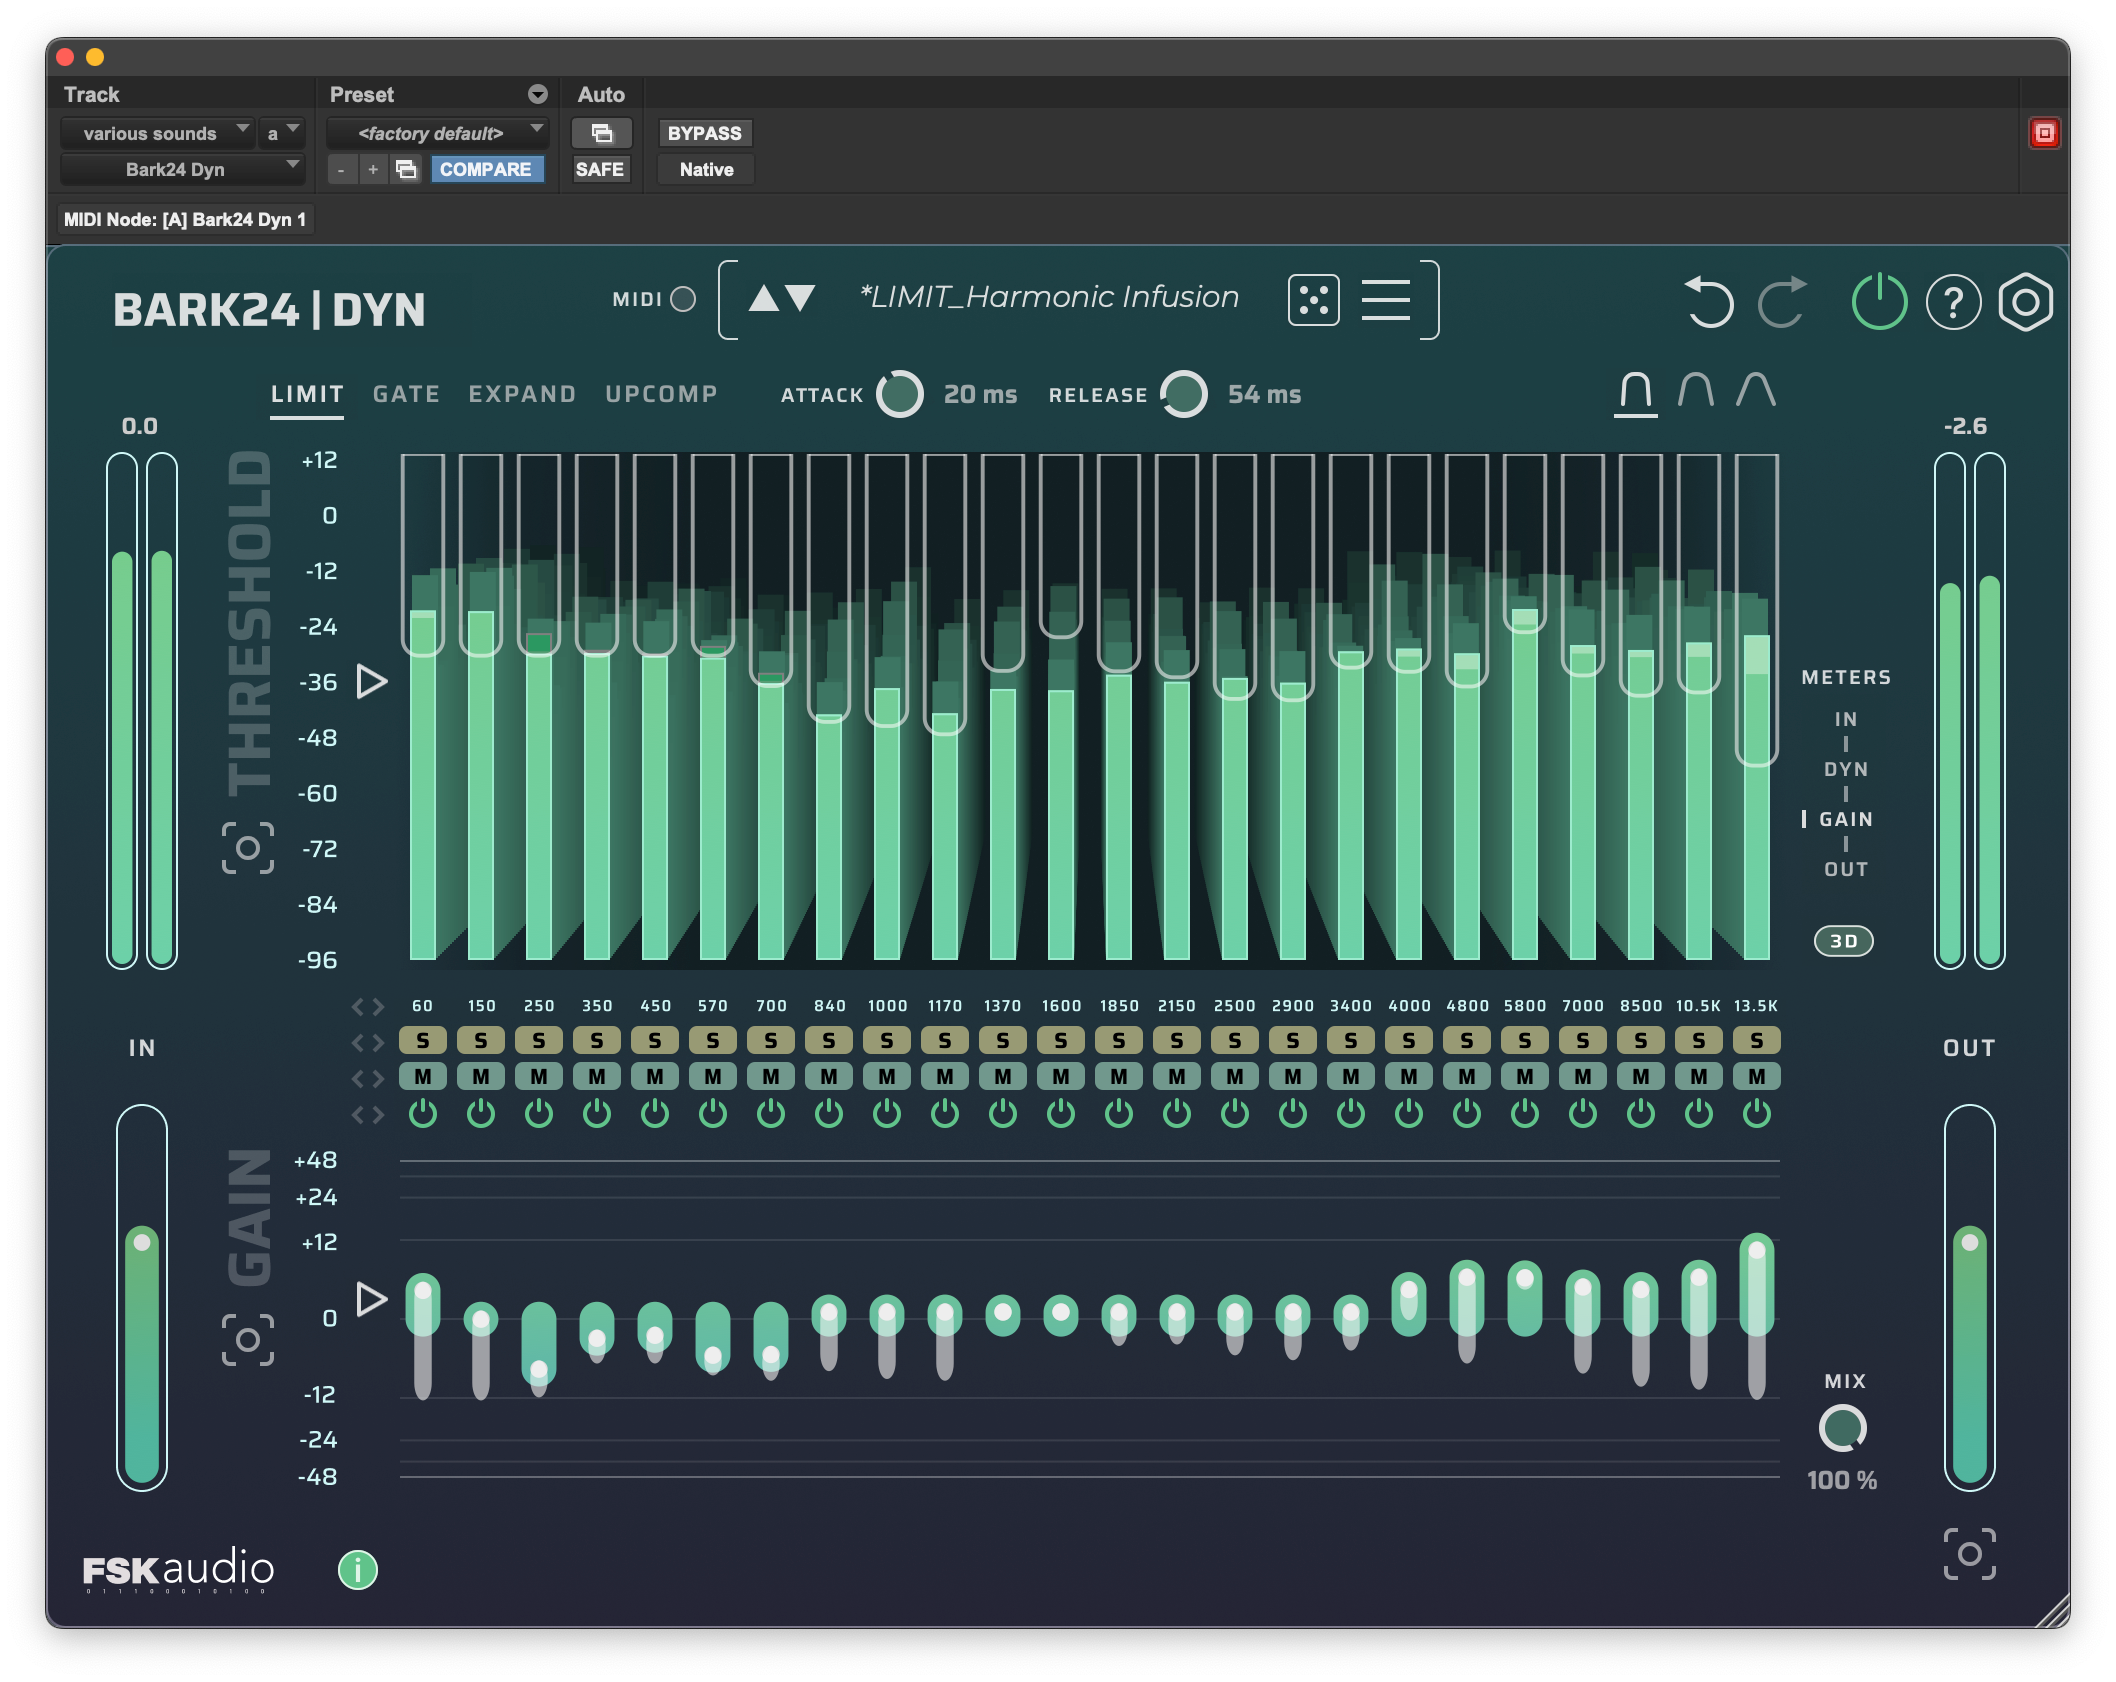Select the OUT meter mode
Image resolution: width=2116 pixels, height=1682 pixels.
tap(1846, 869)
